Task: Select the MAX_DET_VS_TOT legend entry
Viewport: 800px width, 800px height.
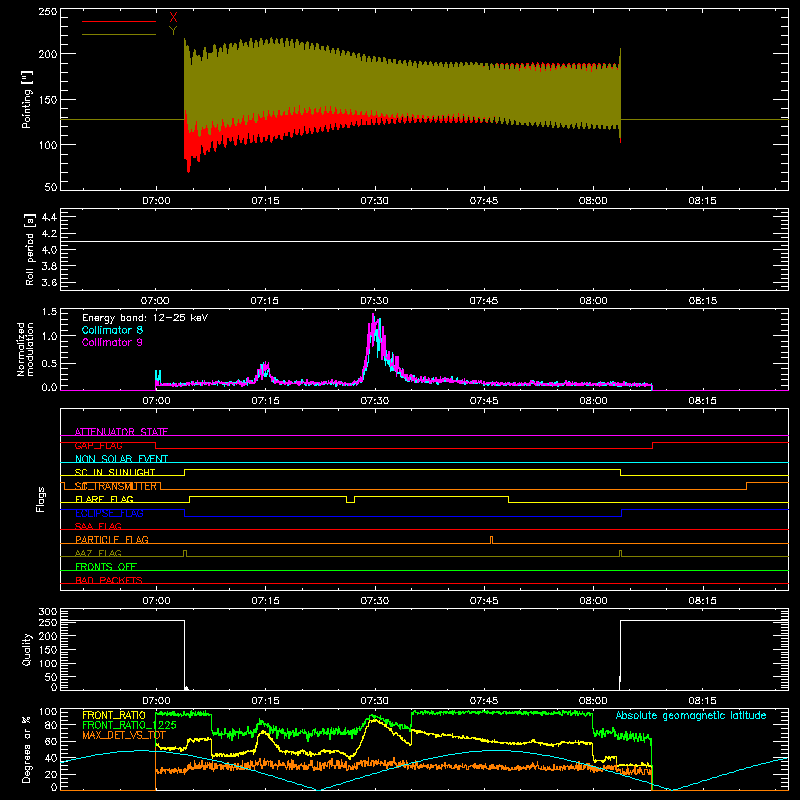Action: [124, 735]
